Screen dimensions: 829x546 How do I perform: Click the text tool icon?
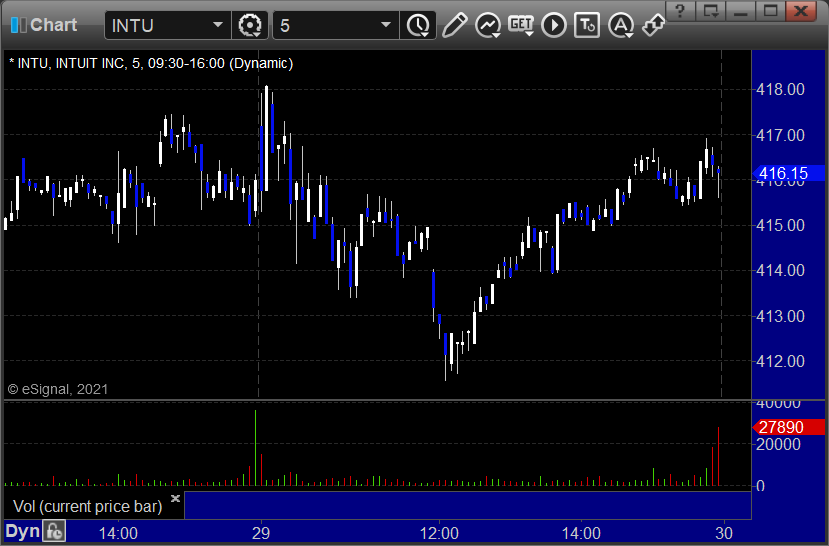(x=587, y=25)
